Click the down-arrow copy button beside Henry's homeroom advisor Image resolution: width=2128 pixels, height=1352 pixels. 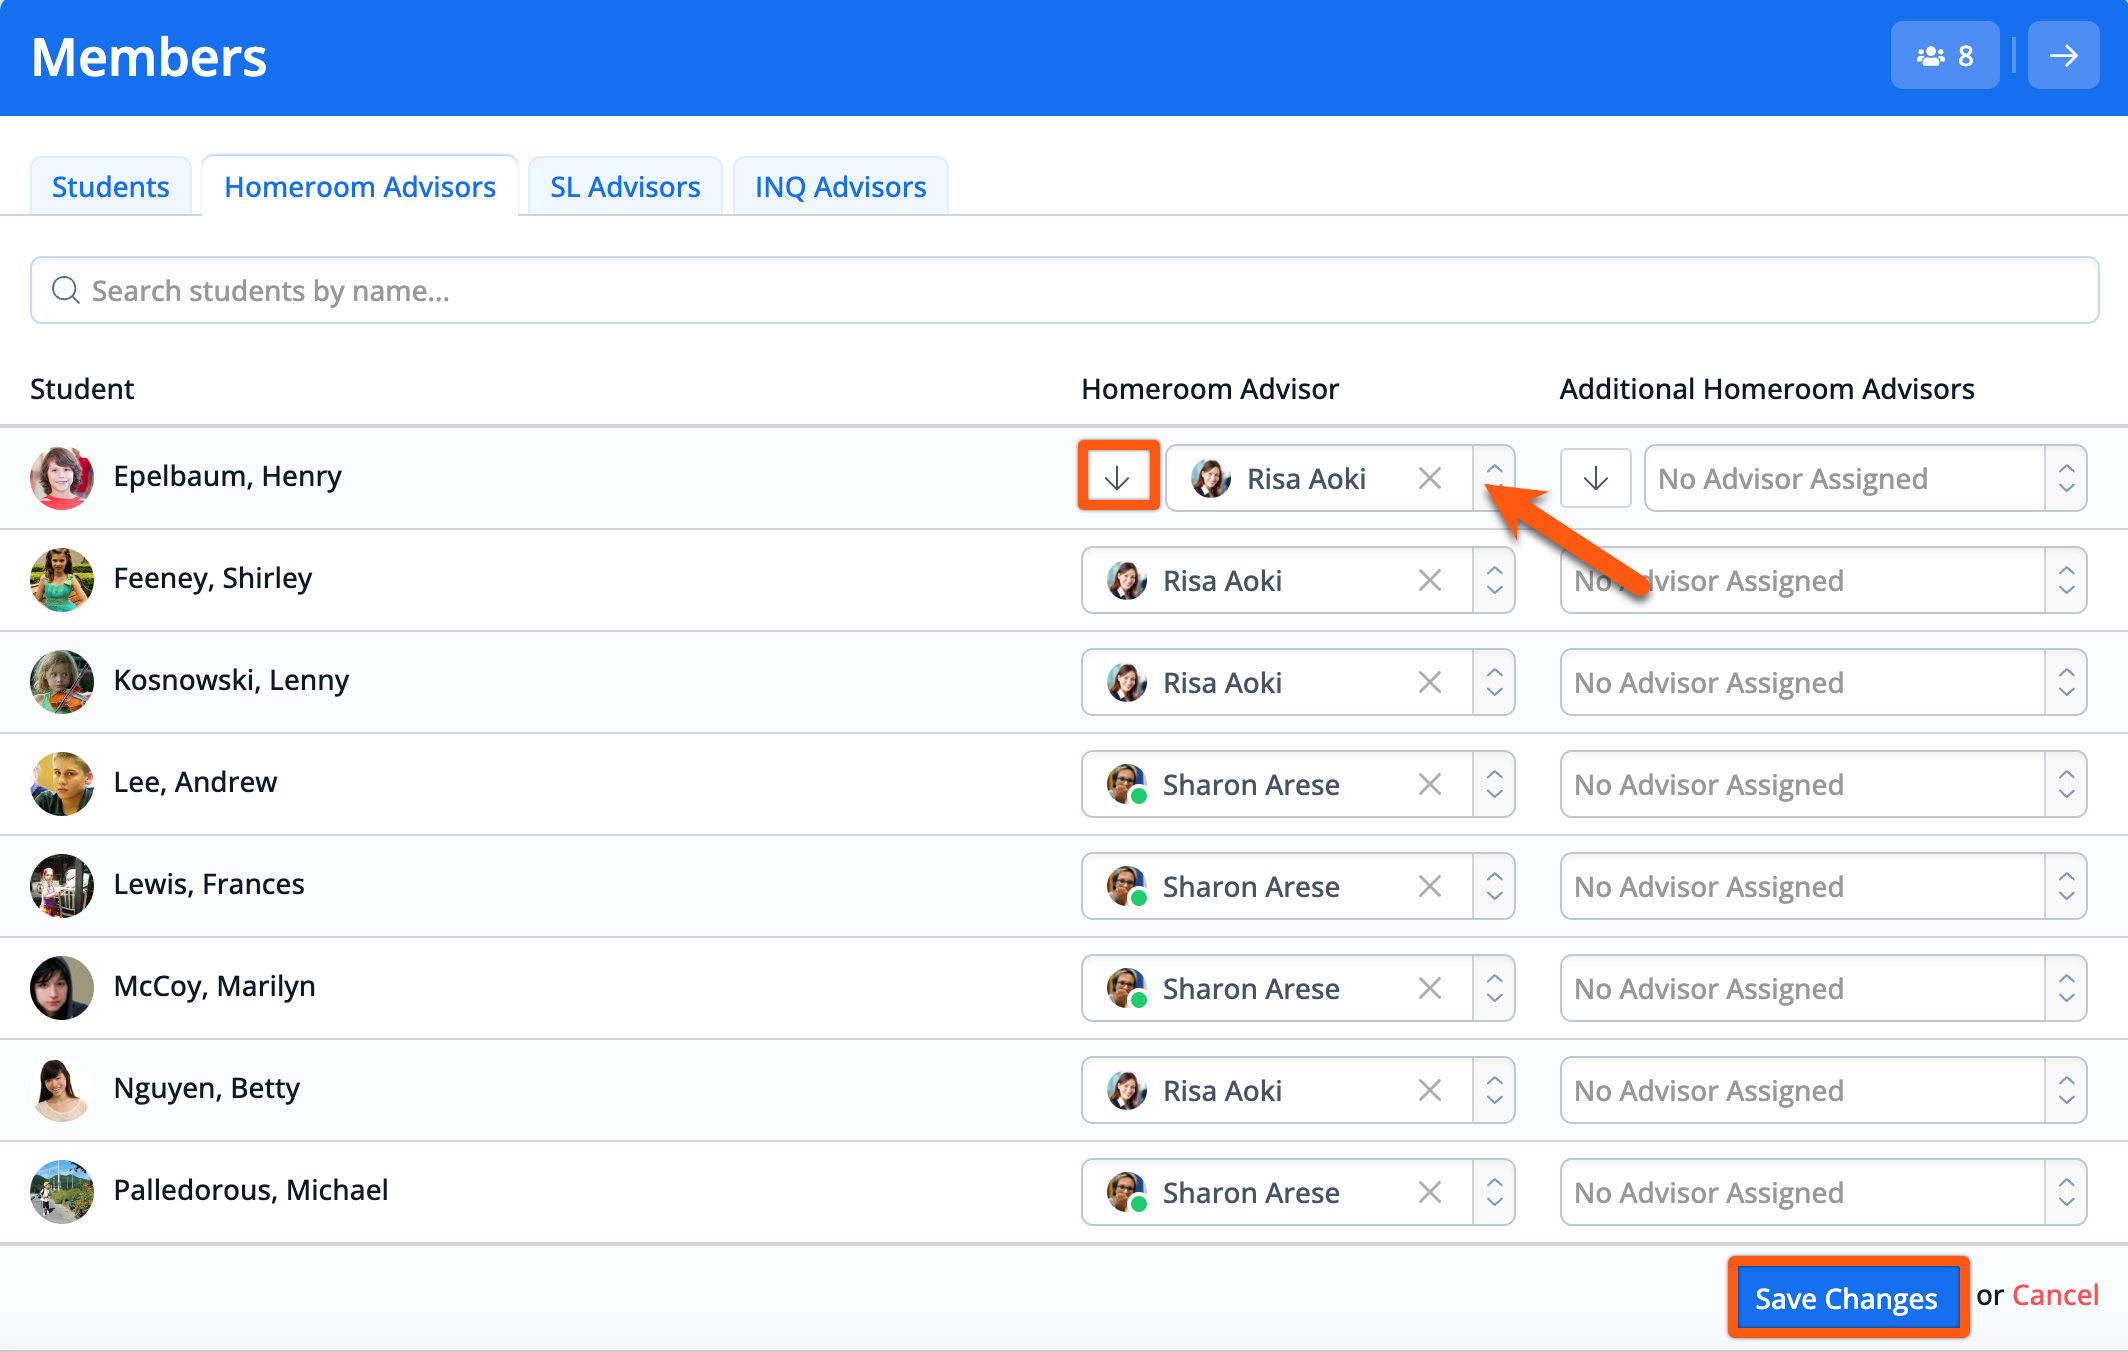coord(1117,478)
